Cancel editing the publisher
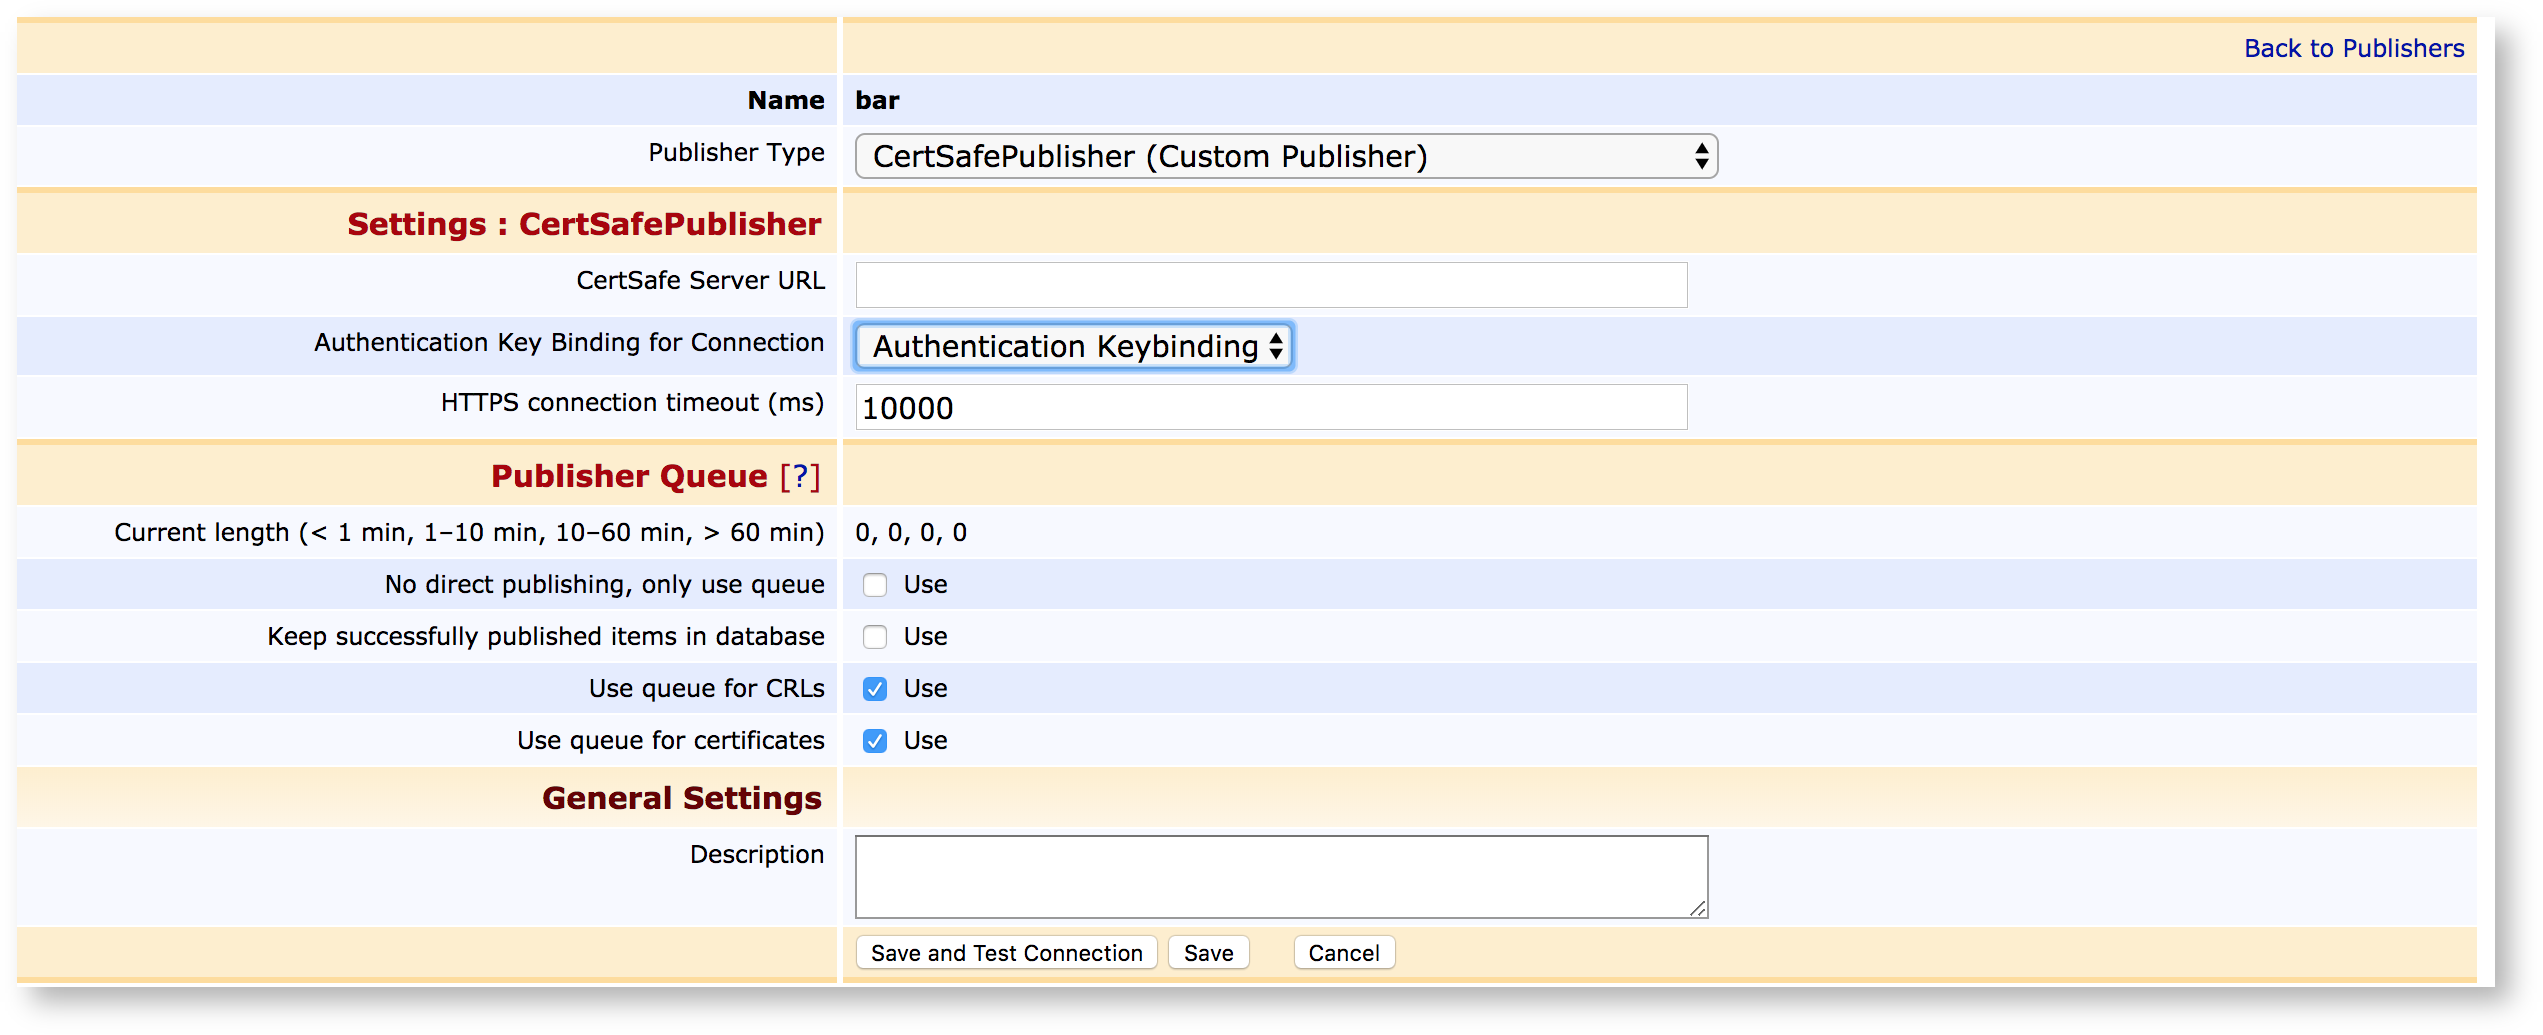The width and height of the screenshot is (2543, 1035). 1343,953
